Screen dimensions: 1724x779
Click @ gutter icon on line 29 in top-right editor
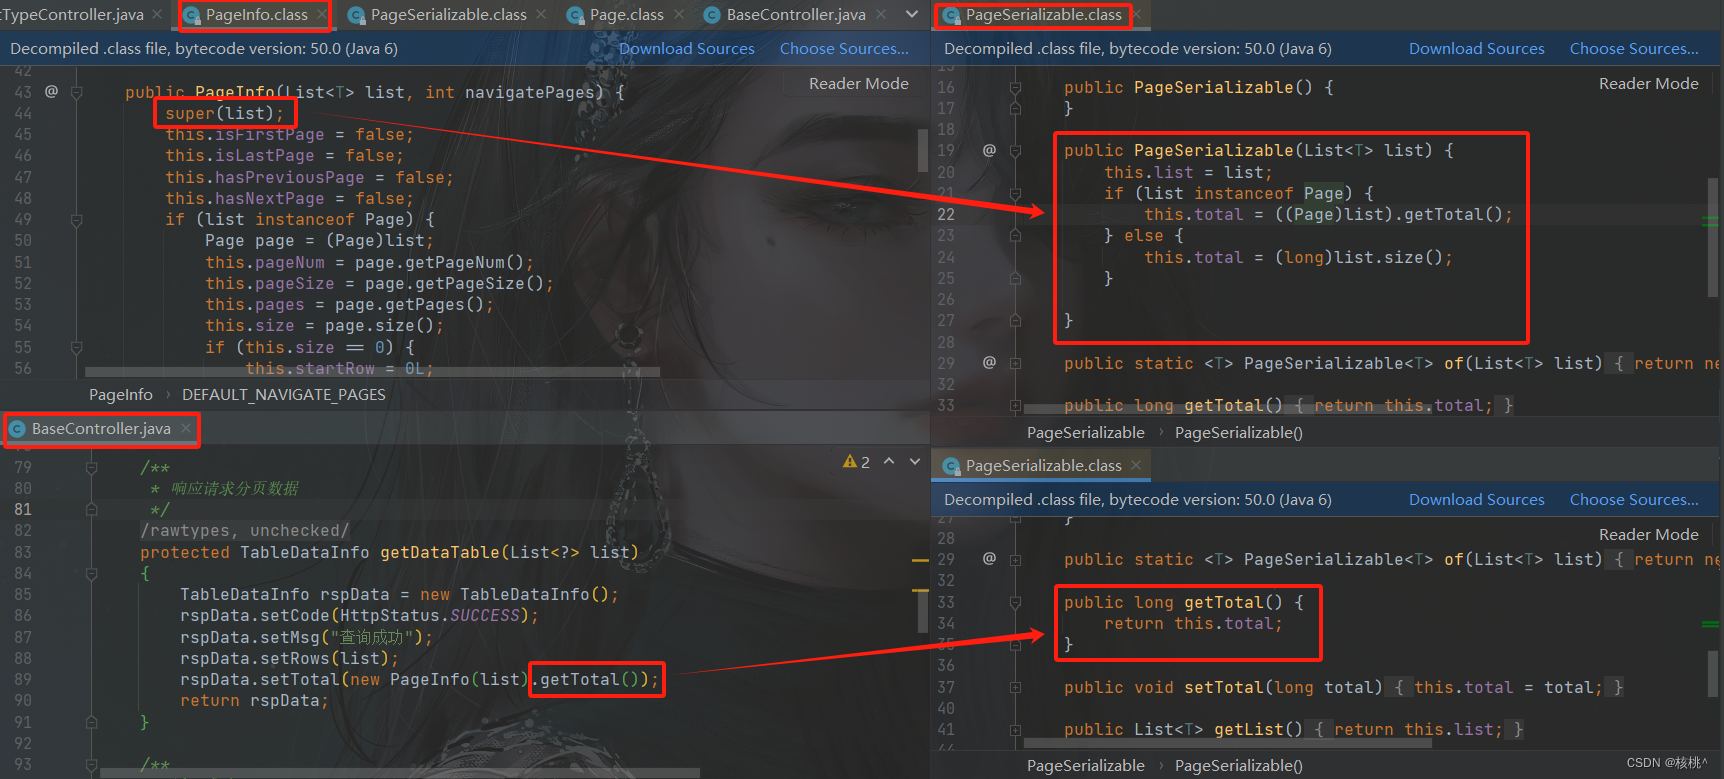point(989,362)
